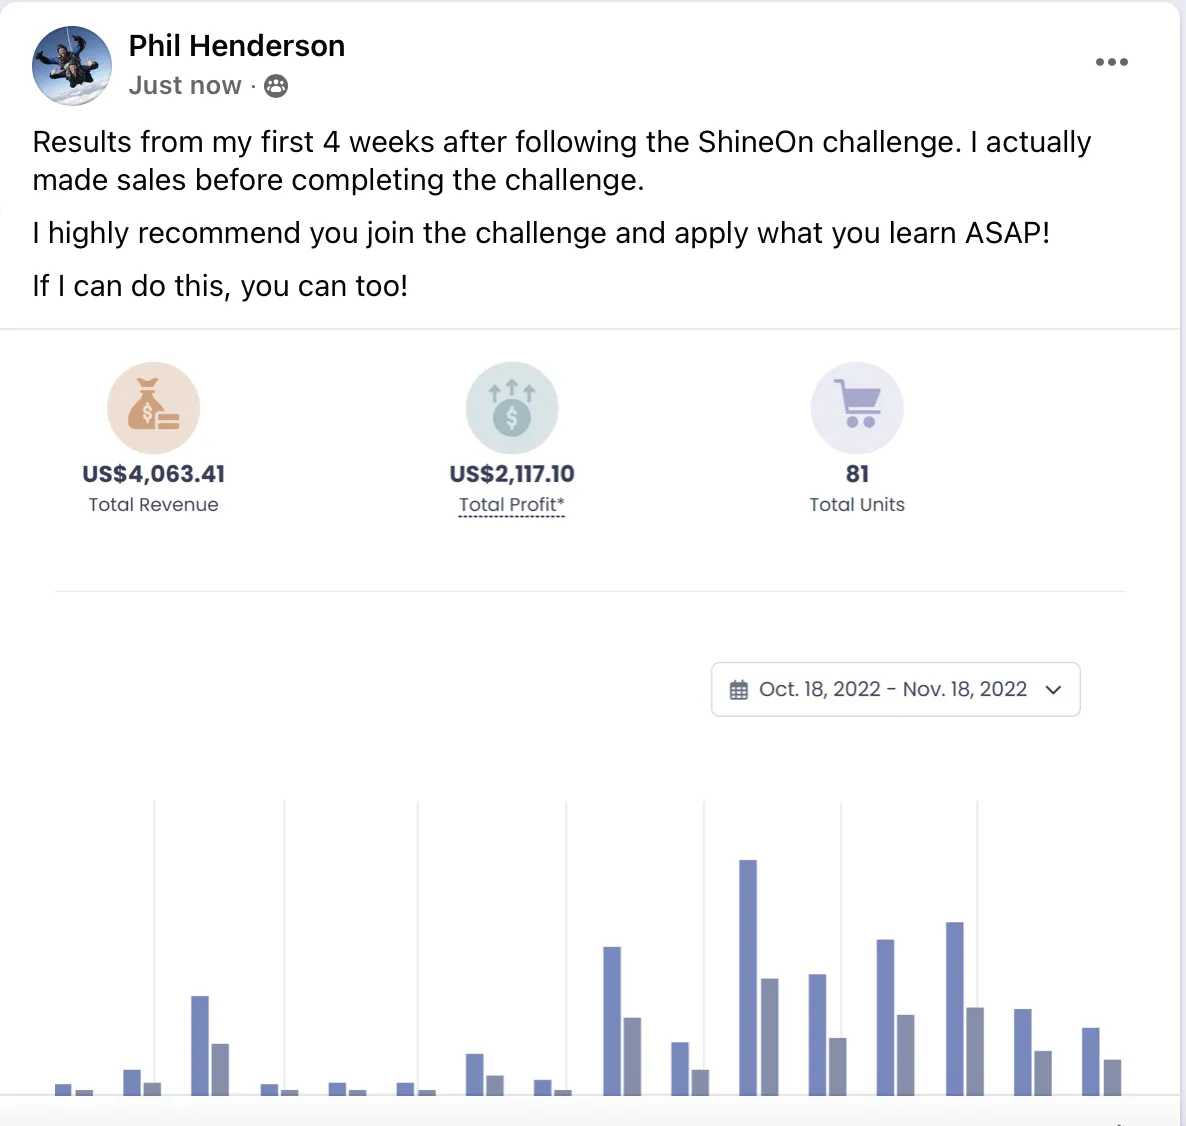Click the group audience icon beside Just now

276,86
